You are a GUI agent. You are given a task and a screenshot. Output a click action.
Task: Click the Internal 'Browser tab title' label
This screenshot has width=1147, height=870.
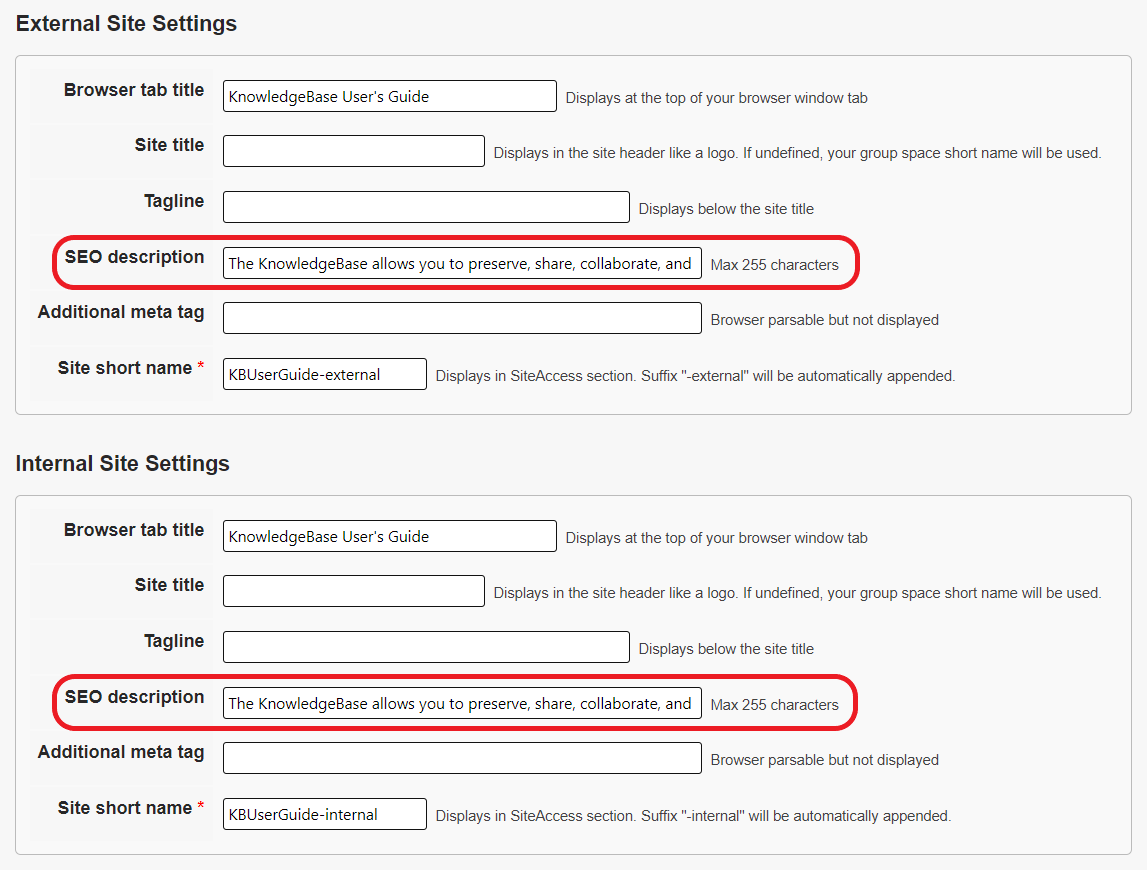click(134, 530)
